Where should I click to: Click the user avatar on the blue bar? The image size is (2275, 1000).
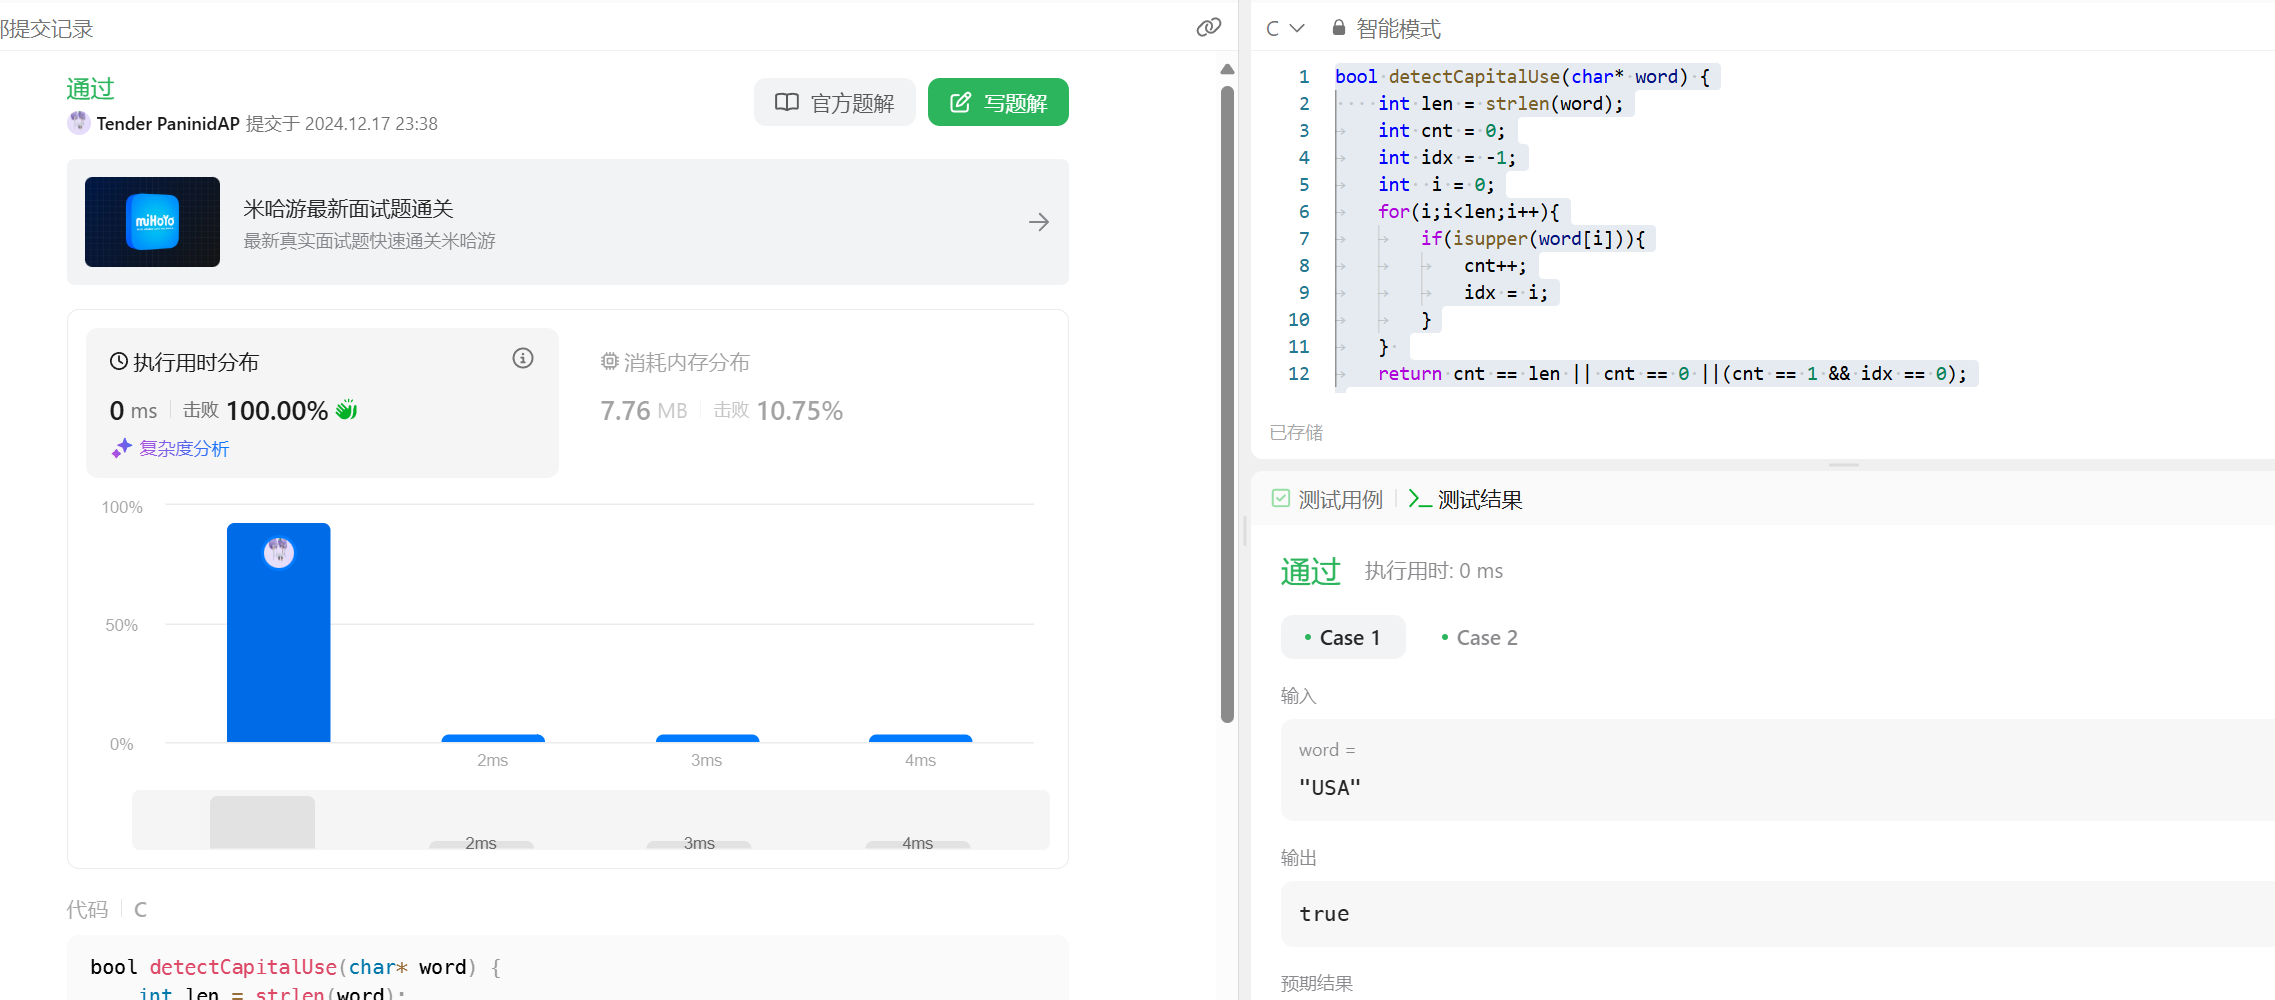(x=278, y=552)
